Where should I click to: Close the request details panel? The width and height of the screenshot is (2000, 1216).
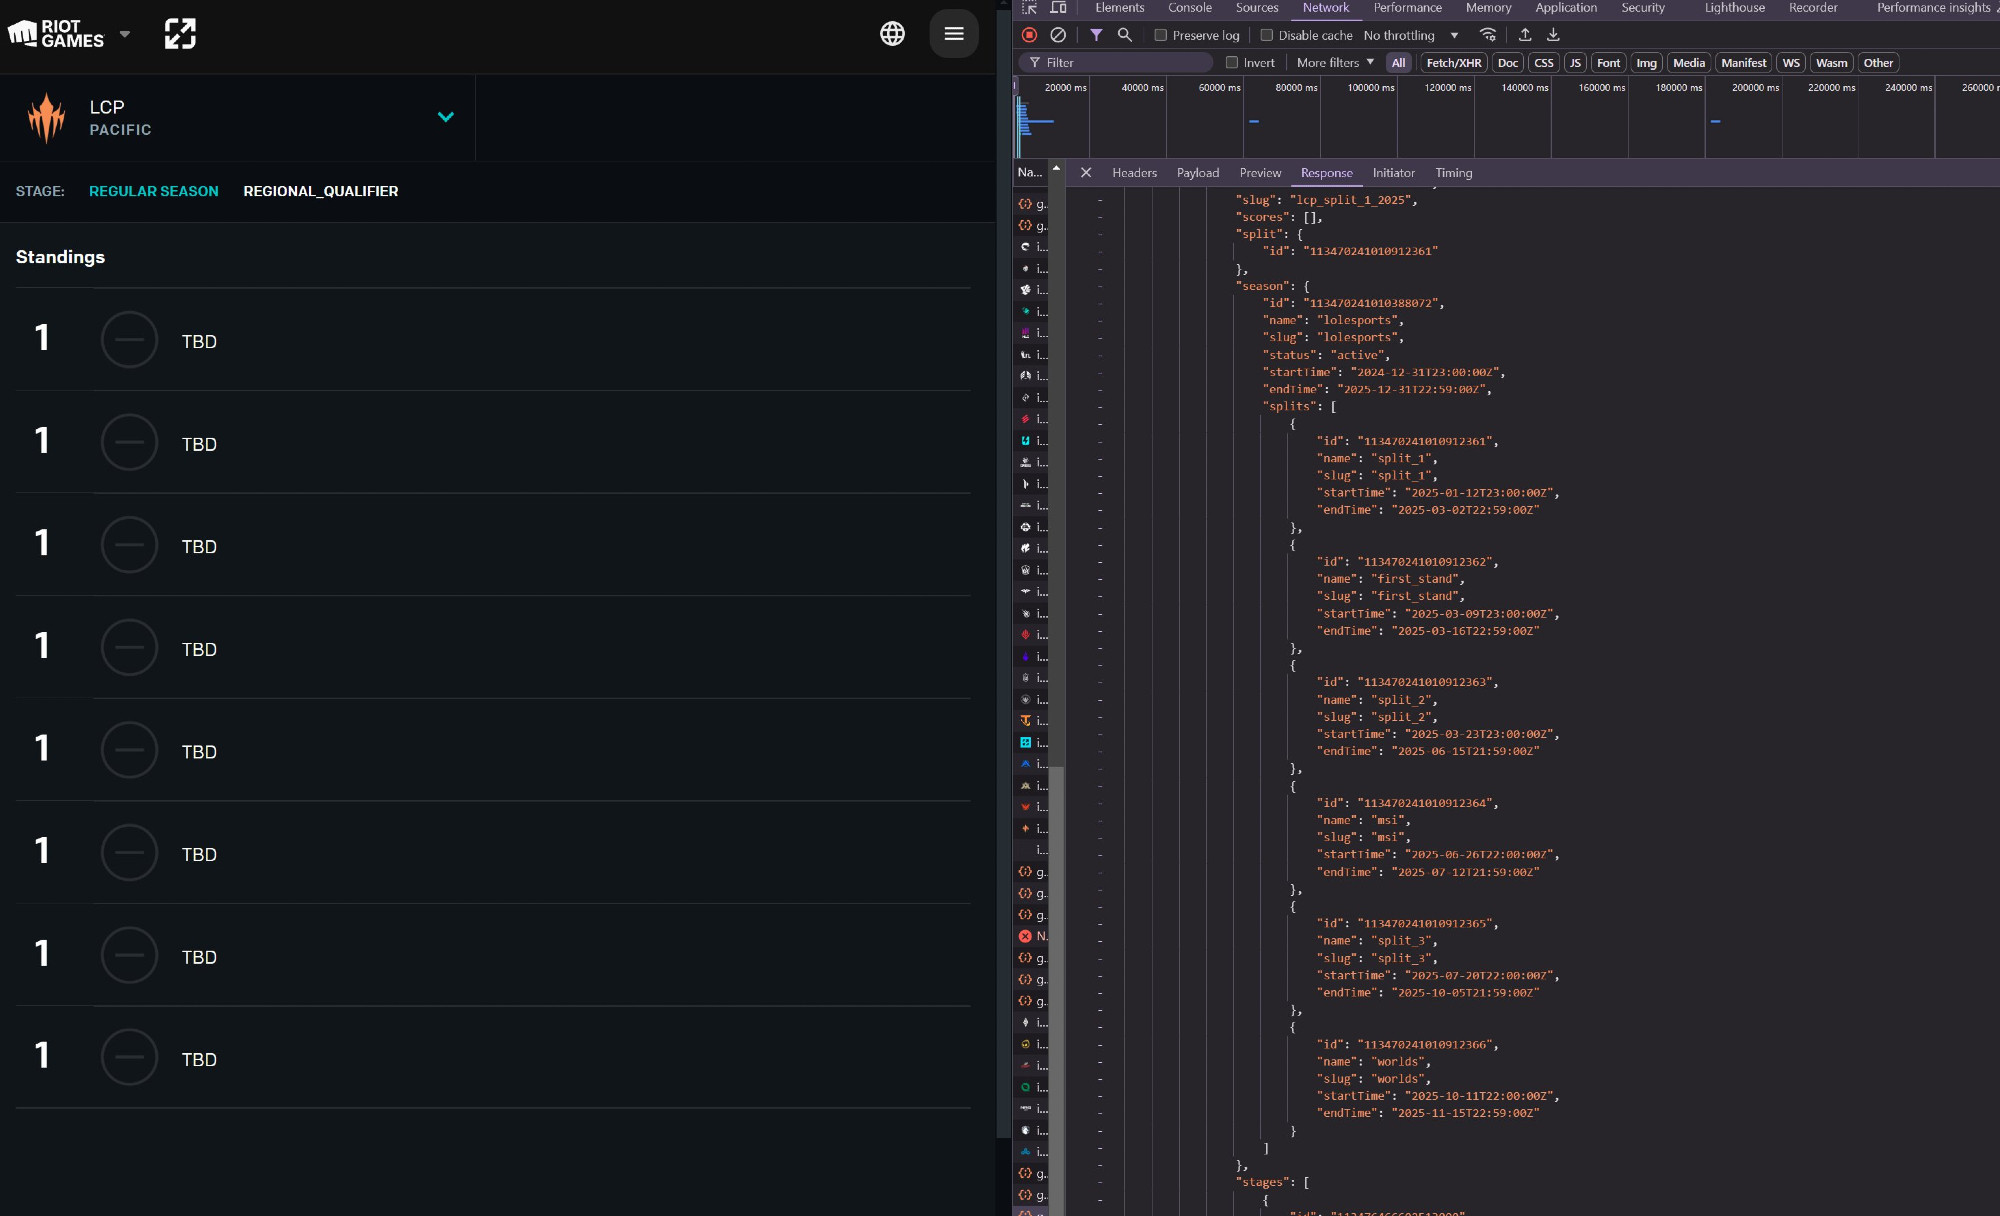(x=1086, y=173)
